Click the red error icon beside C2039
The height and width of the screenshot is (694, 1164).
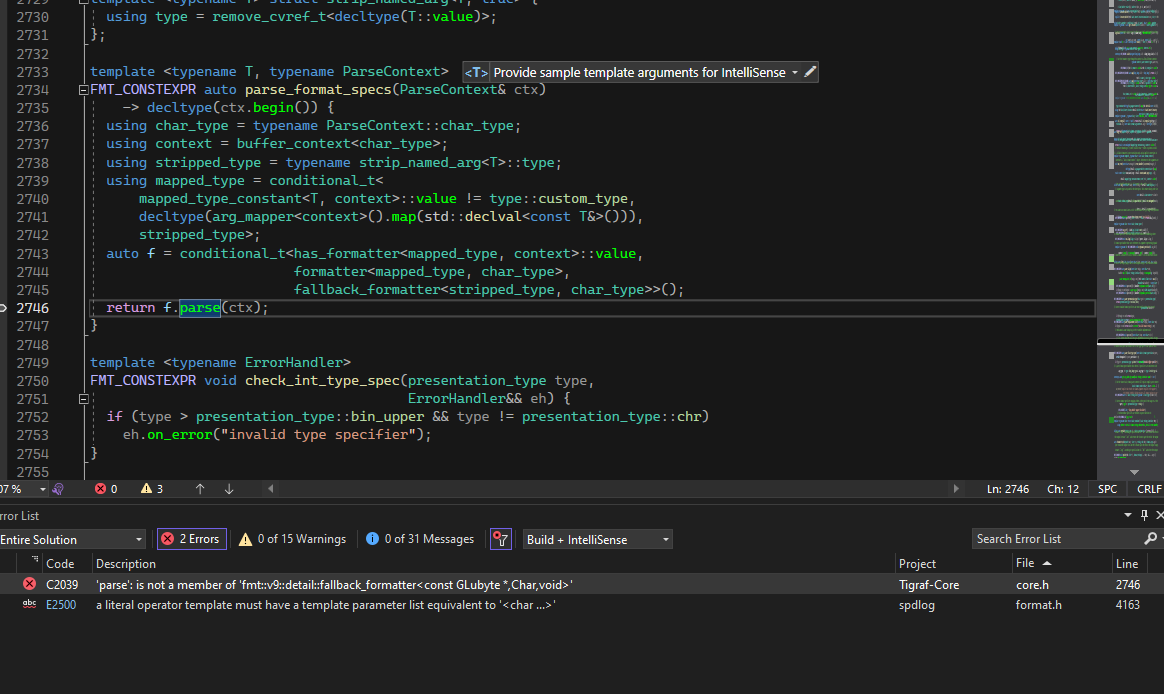(29, 584)
